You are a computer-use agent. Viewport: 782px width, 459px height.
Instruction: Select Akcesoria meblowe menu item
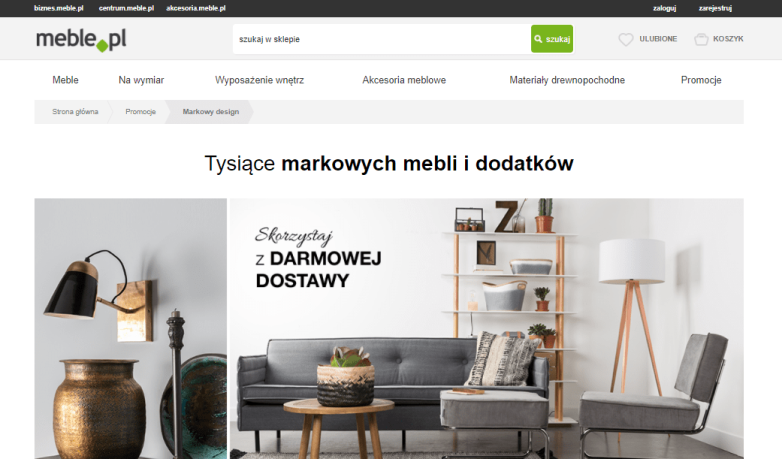coord(404,80)
